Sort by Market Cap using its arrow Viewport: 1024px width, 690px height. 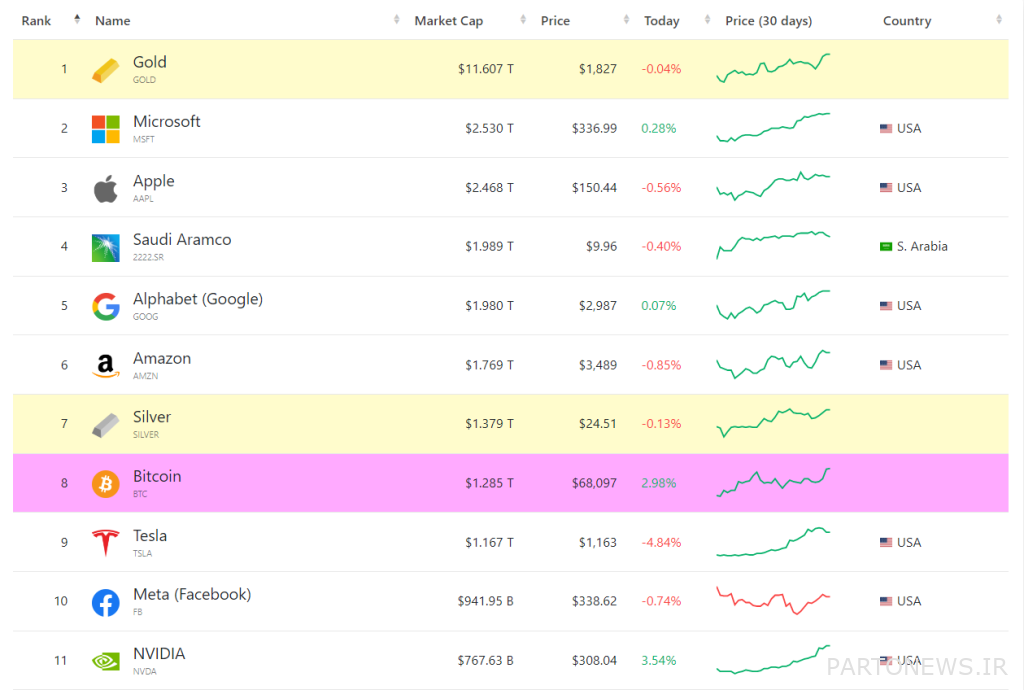click(x=522, y=20)
